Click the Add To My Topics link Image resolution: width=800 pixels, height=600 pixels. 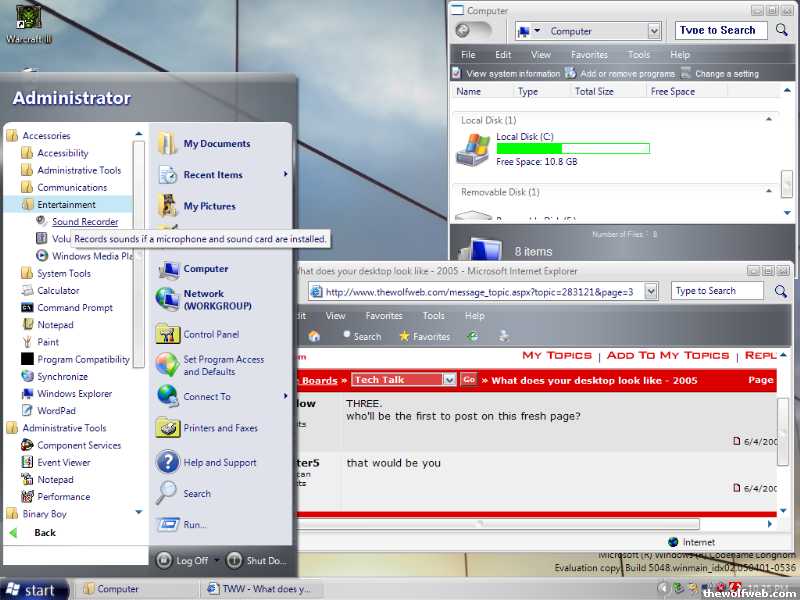(668, 355)
